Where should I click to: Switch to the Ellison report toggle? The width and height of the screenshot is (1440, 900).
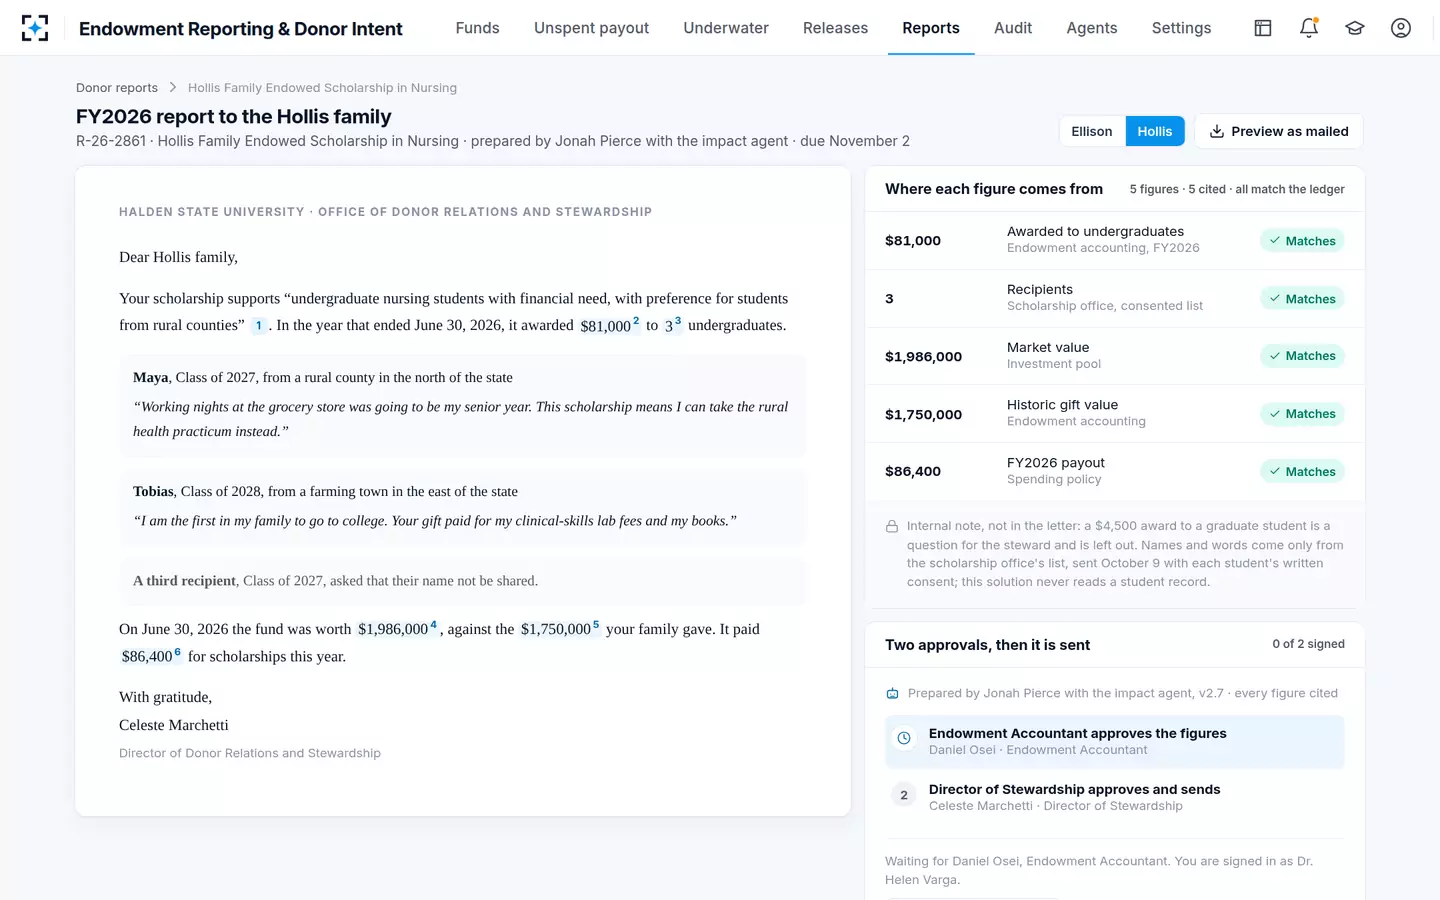tap(1092, 131)
